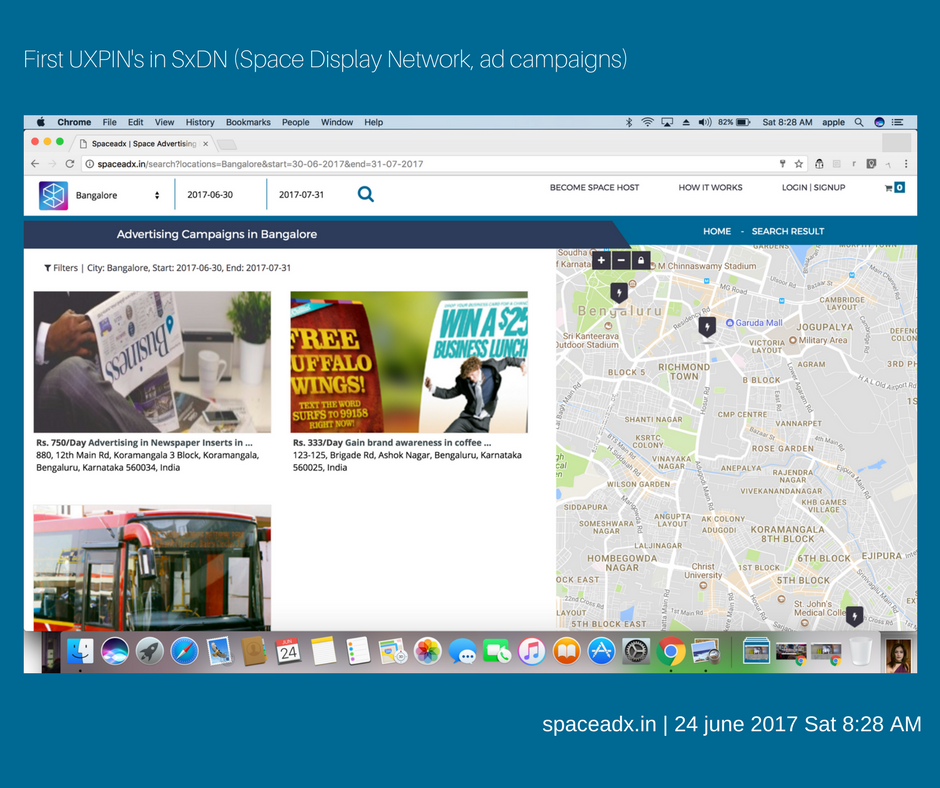Open the Apple menu
The image size is (940, 788).
(40, 122)
